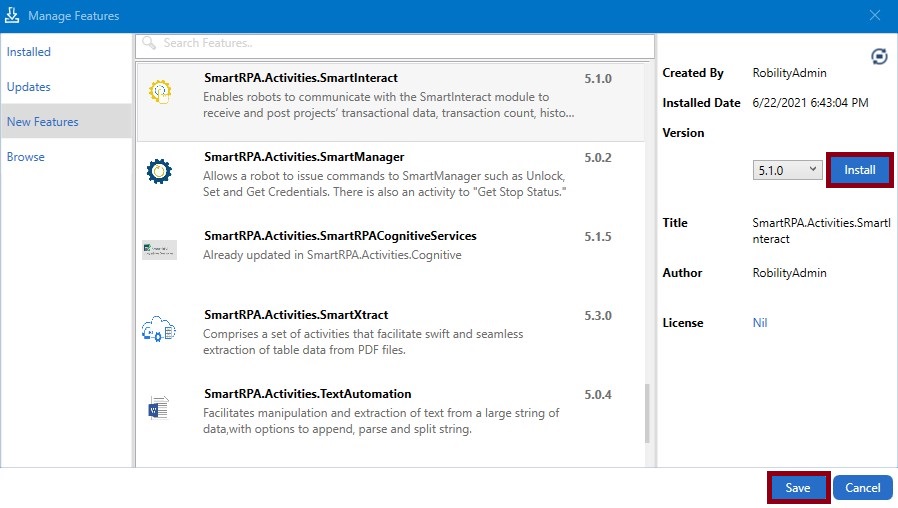Image resolution: width=898 pixels, height=508 pixels.
Task: Click the SmartInteract package icon
Action: click(x=160, y=92)
